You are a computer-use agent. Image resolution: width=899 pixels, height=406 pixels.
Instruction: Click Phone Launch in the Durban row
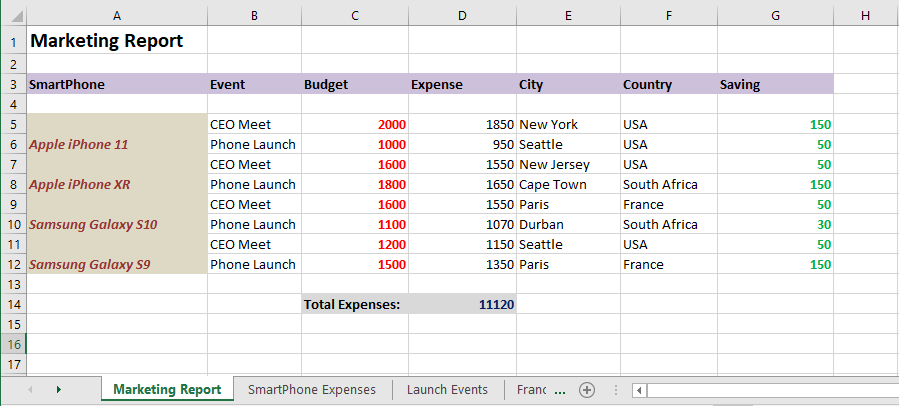point(254,225)
